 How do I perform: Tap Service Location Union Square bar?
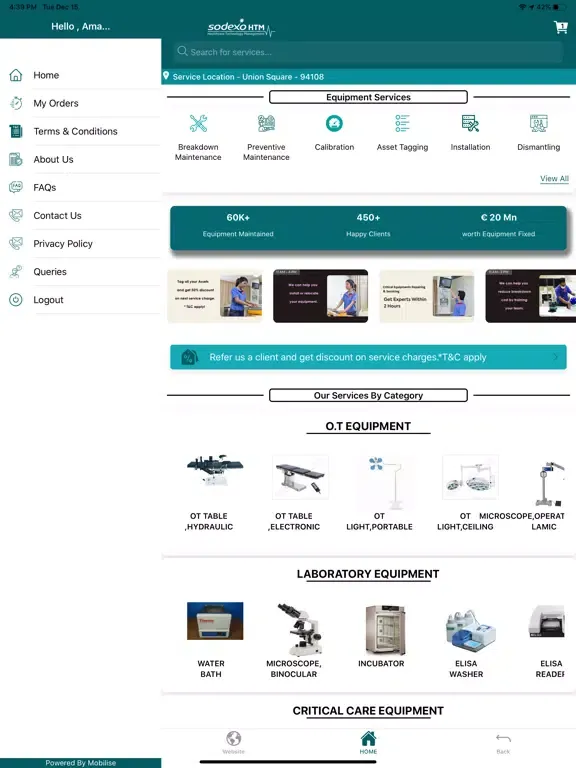click(368, 76)
